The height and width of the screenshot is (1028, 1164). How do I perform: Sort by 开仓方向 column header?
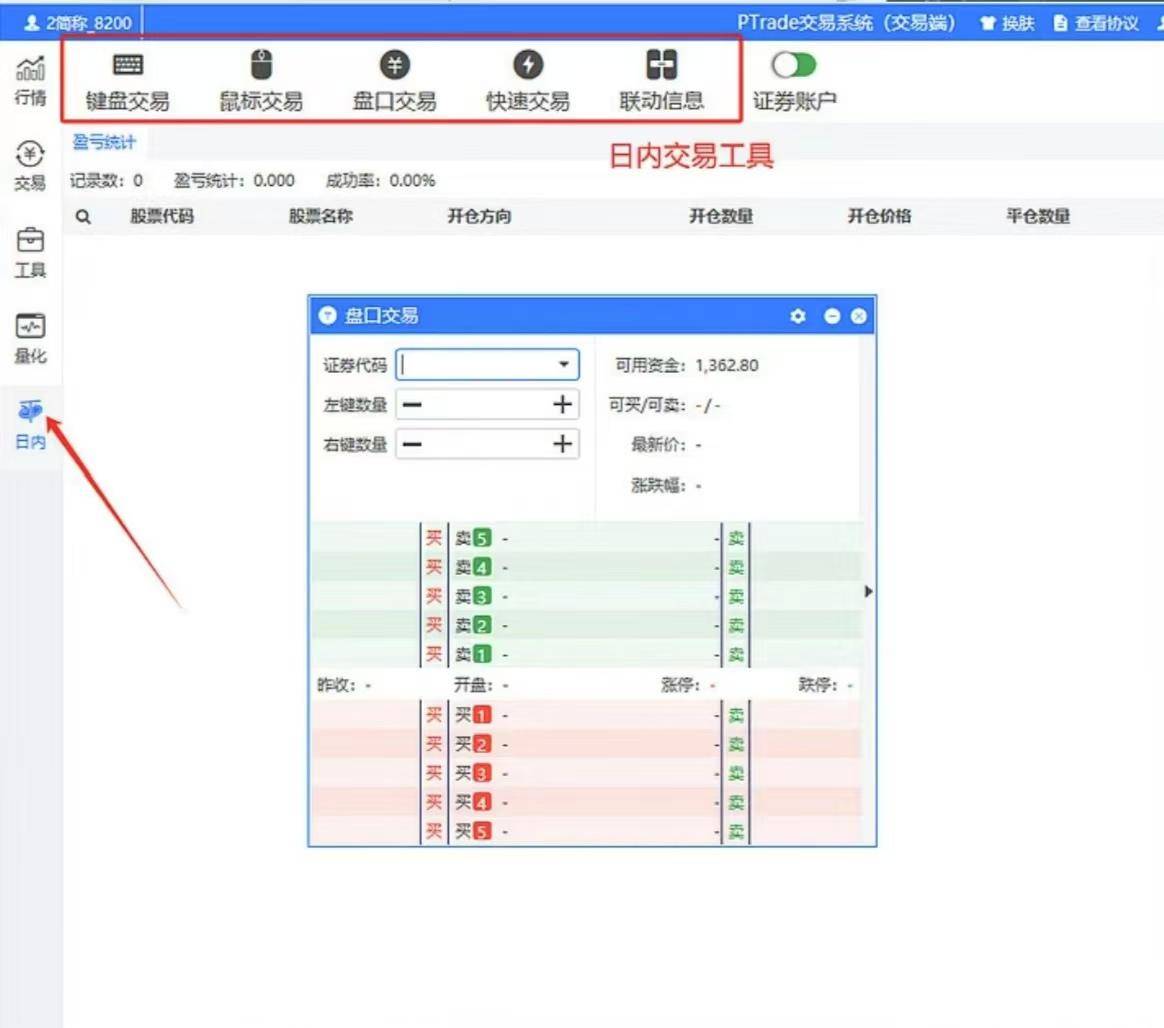tap(480, 216)
